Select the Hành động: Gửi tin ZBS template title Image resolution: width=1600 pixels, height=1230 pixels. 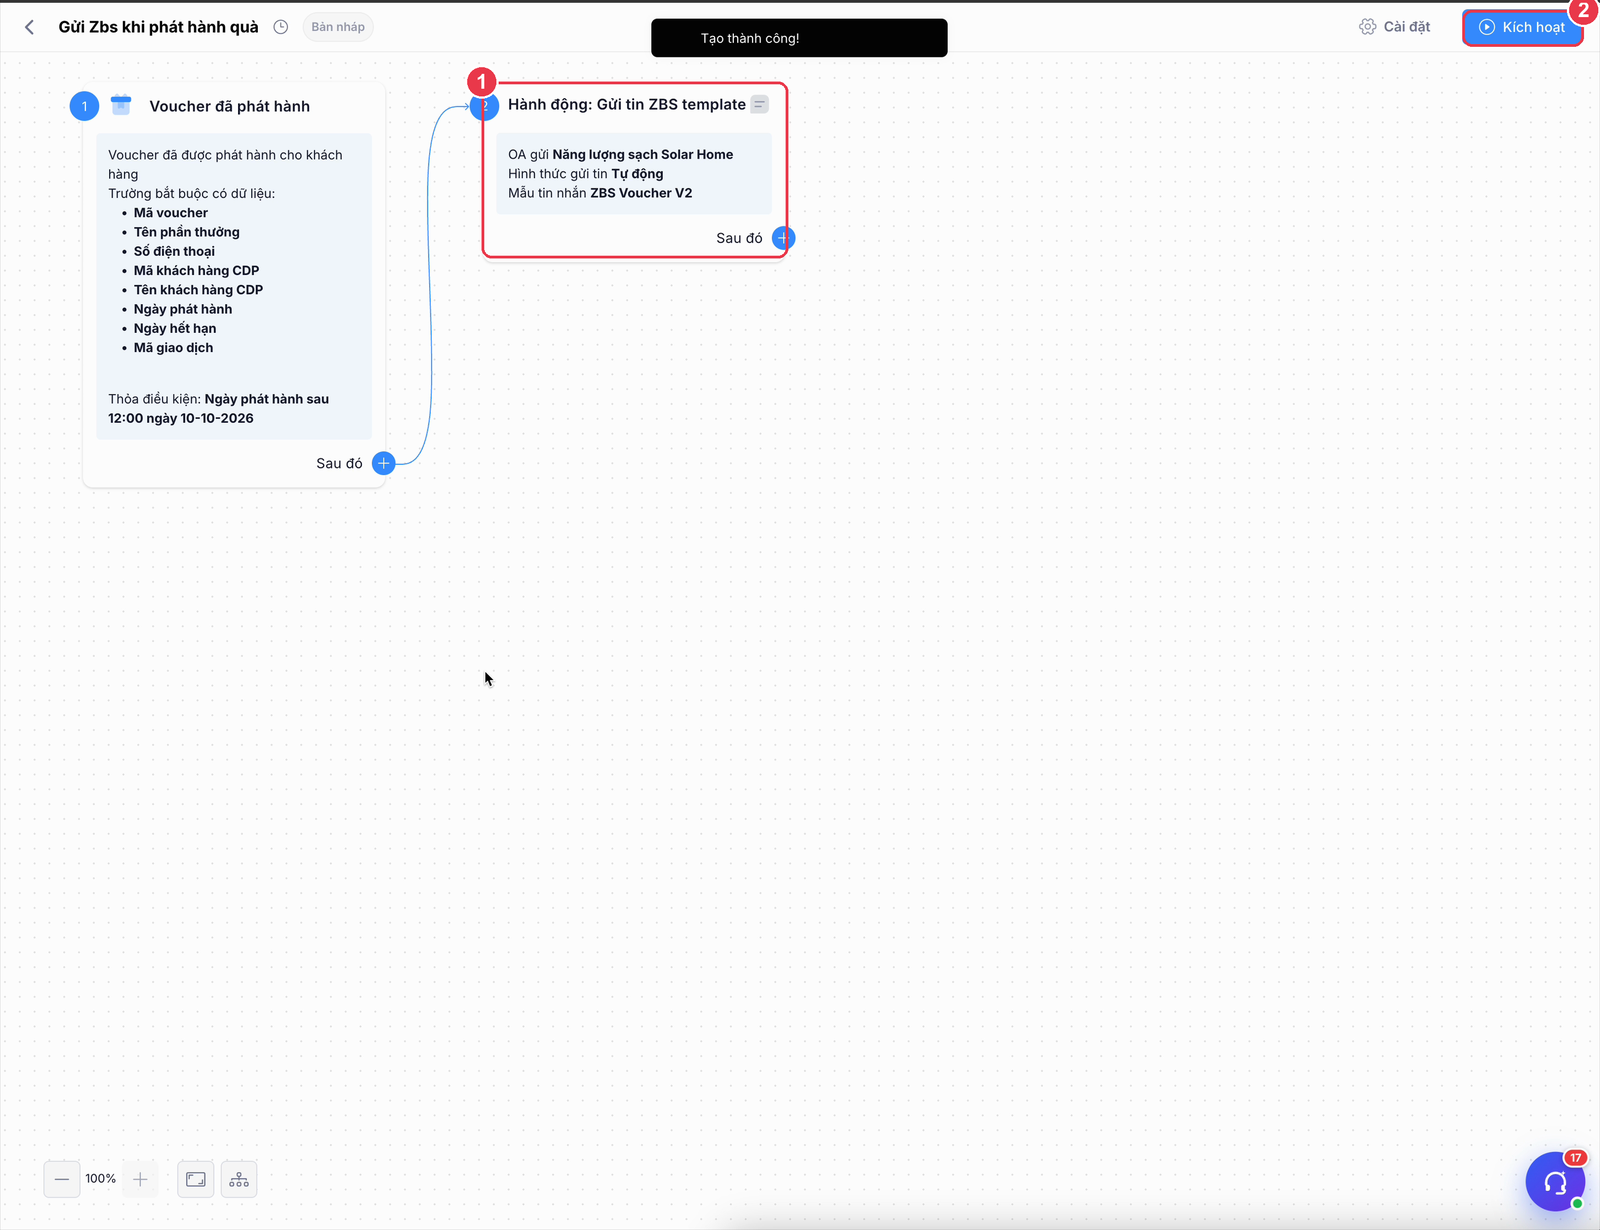[627, 104]
